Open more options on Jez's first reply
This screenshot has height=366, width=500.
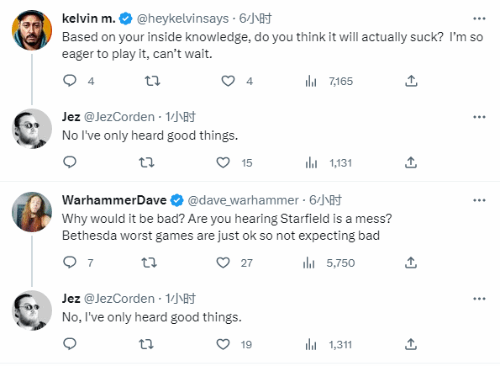coord(479,117)
